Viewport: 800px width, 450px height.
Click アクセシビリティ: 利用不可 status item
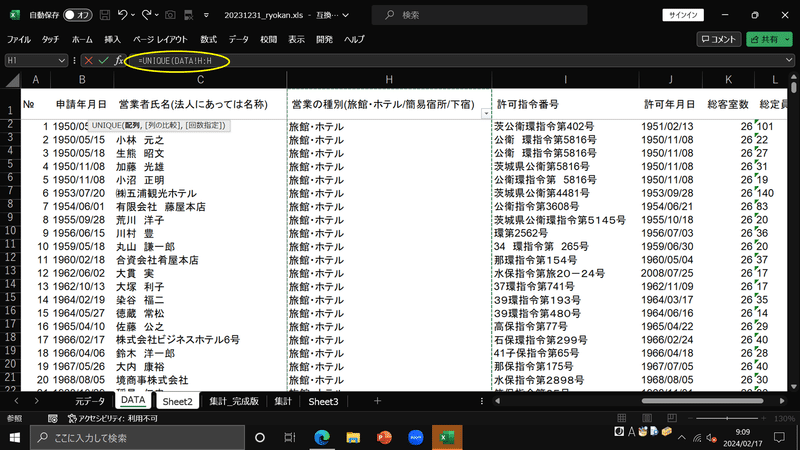[x=112, y=418]
